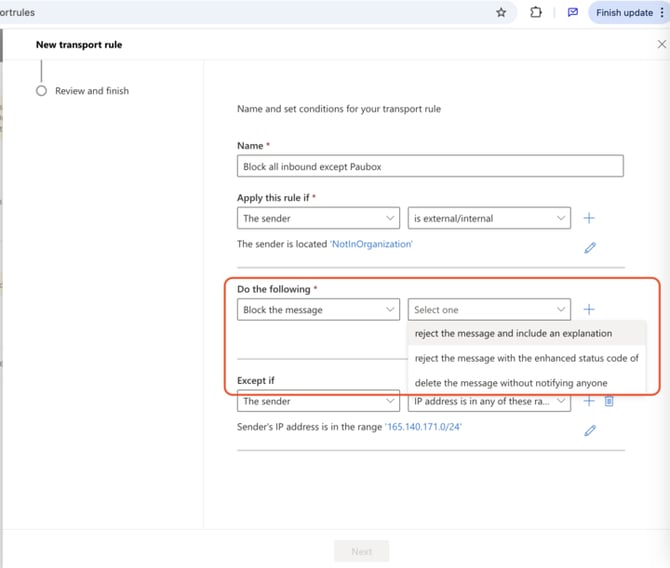Viewport: 670px width, 568px height.
Task: Delete the exception with the trash icon
Action: click(x=609, y=401)
